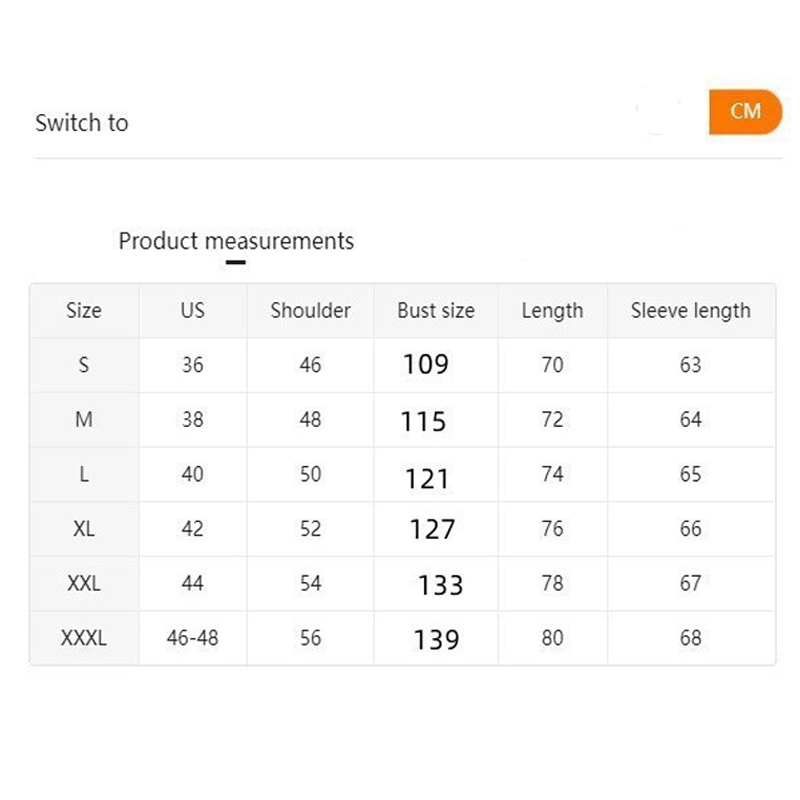Screen dimensions: 800x800
Task: Click the sleeve length value 68
Action: tap(691, 638)
